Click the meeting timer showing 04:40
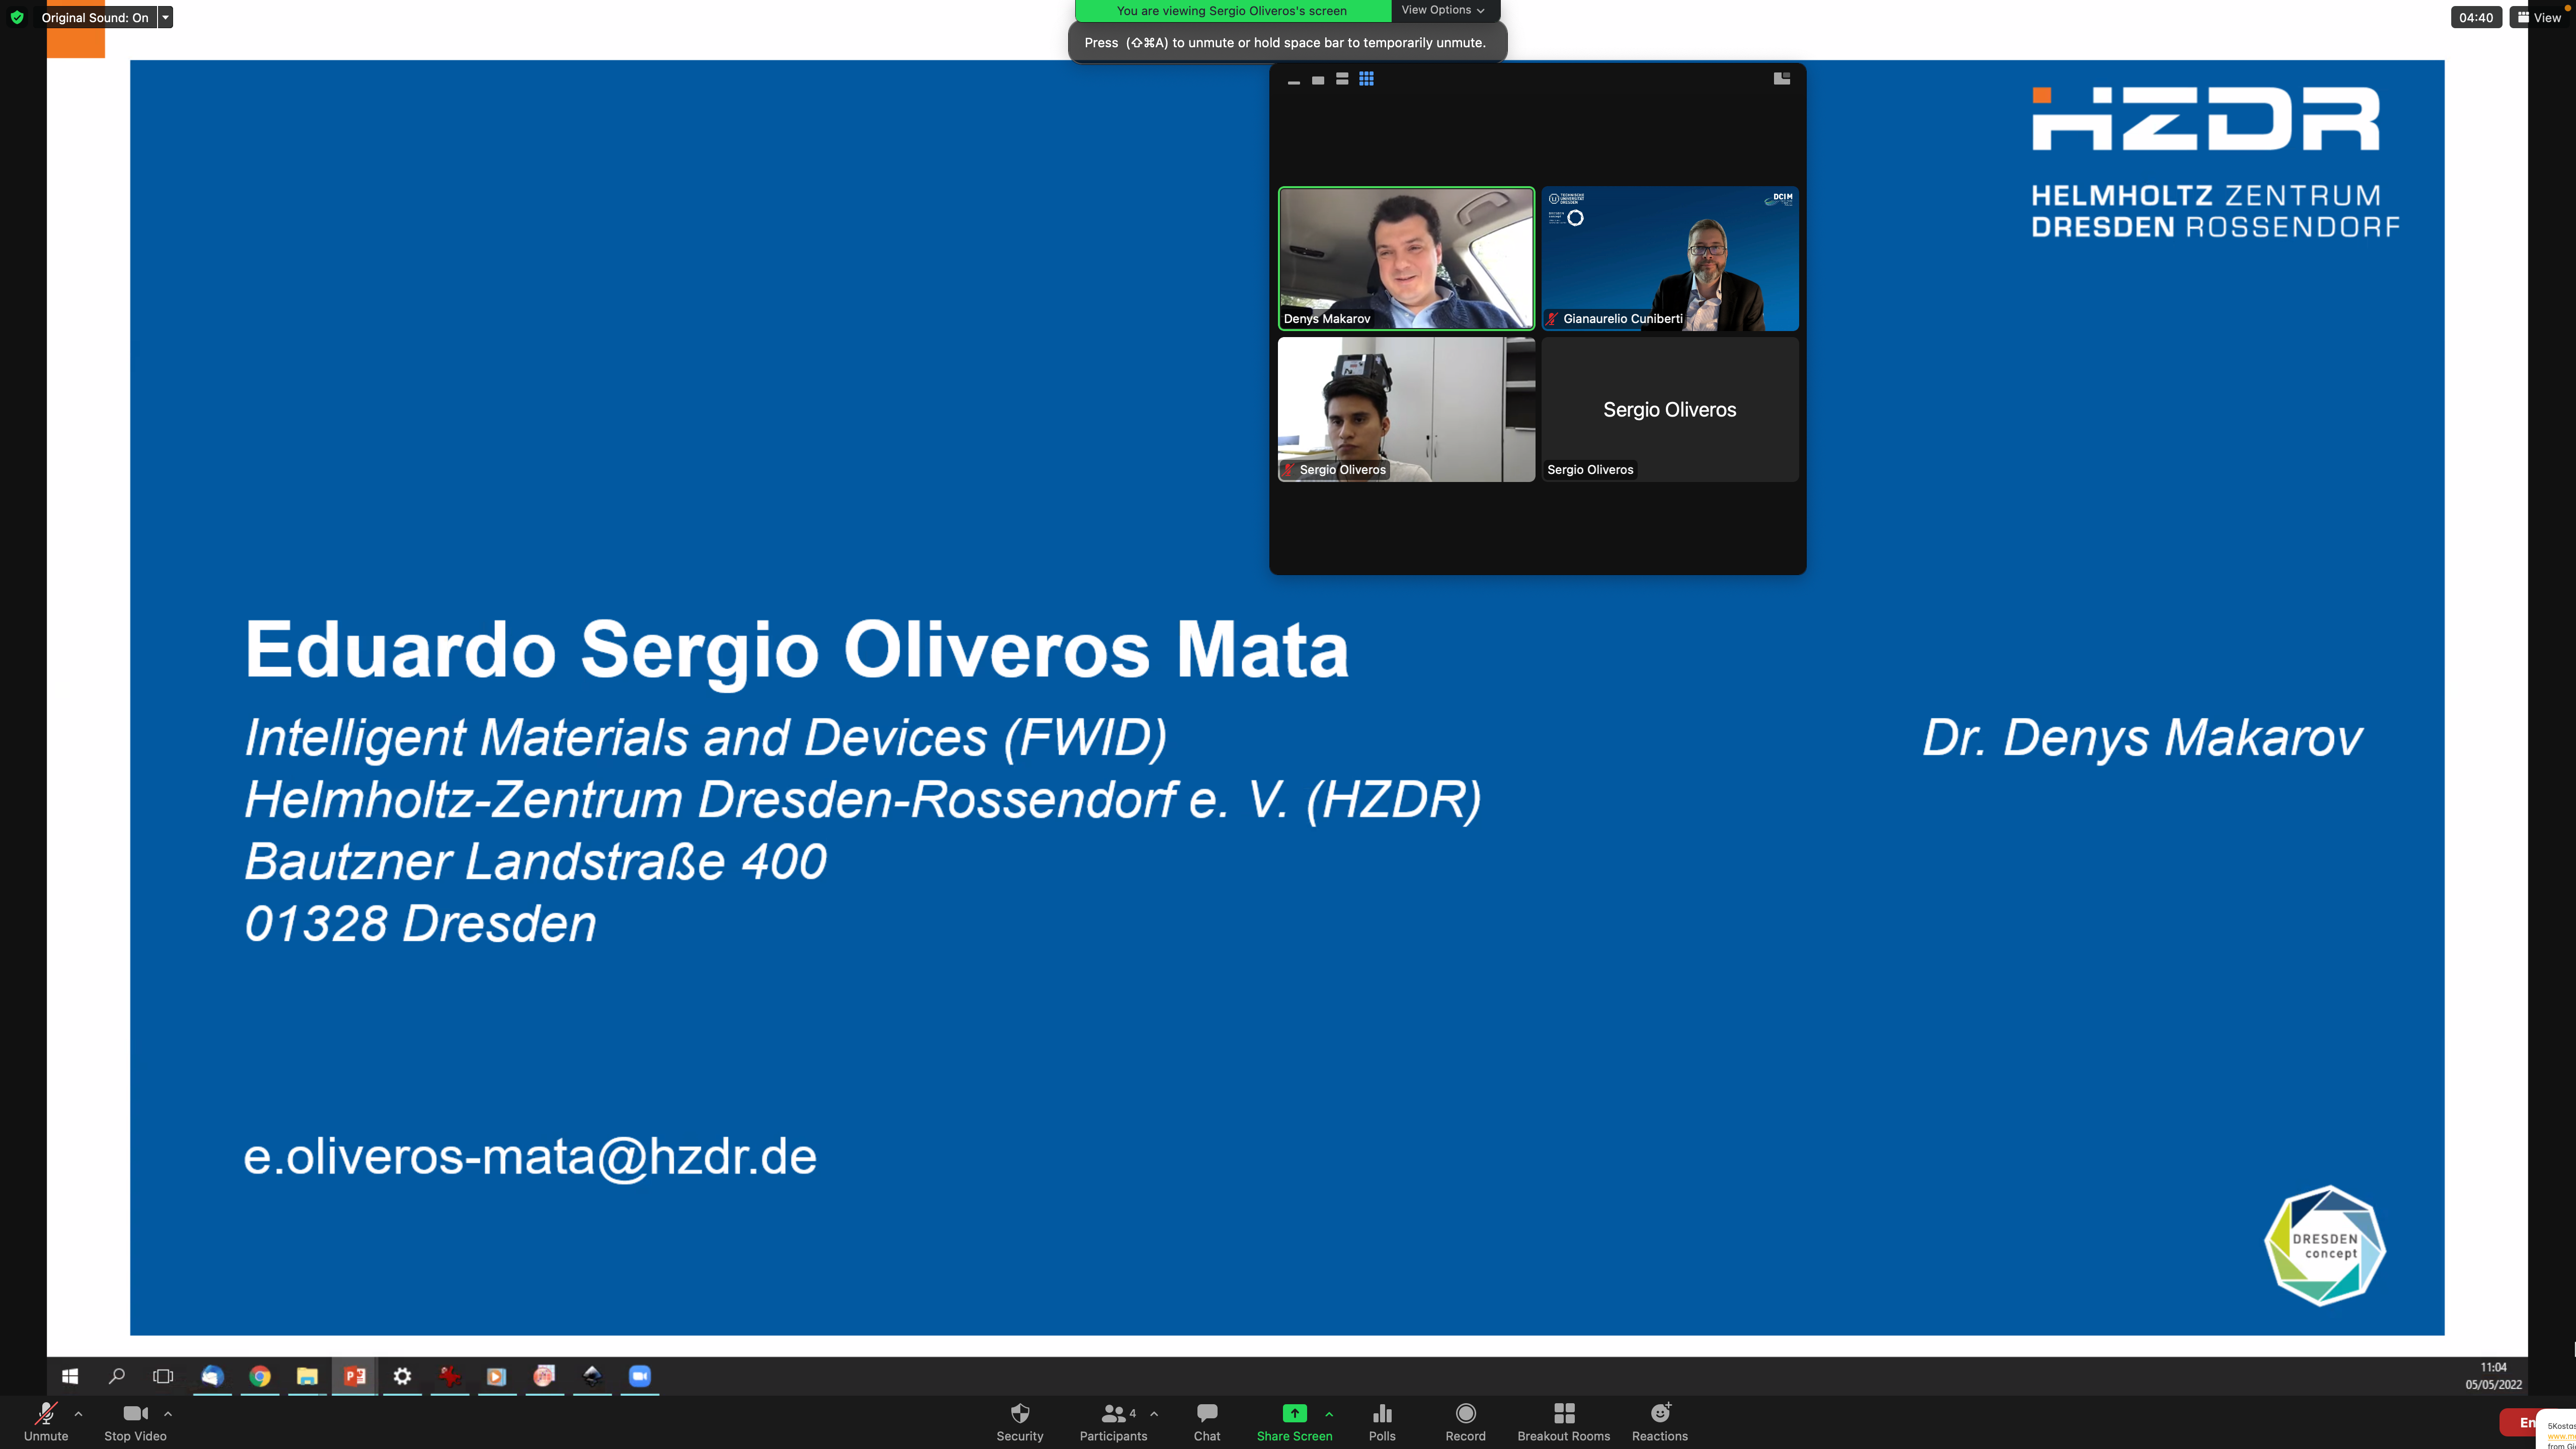 tap(2476, 17)
